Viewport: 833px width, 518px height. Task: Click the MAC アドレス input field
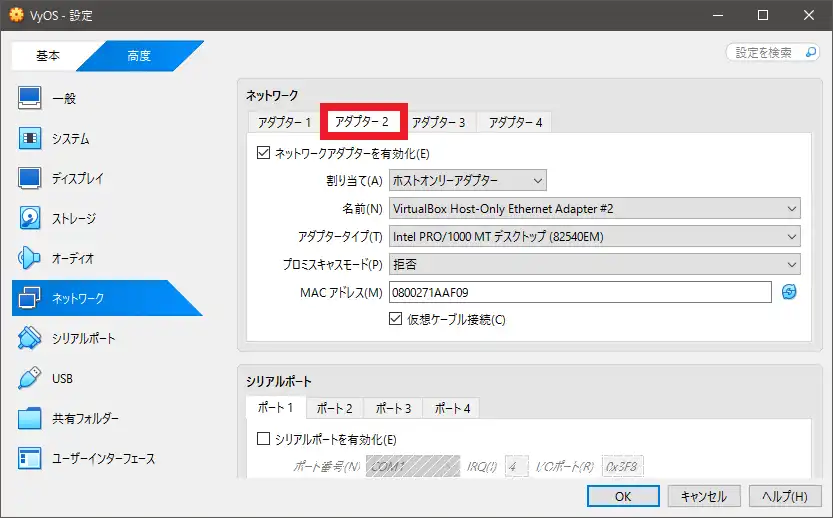(580, 292)
